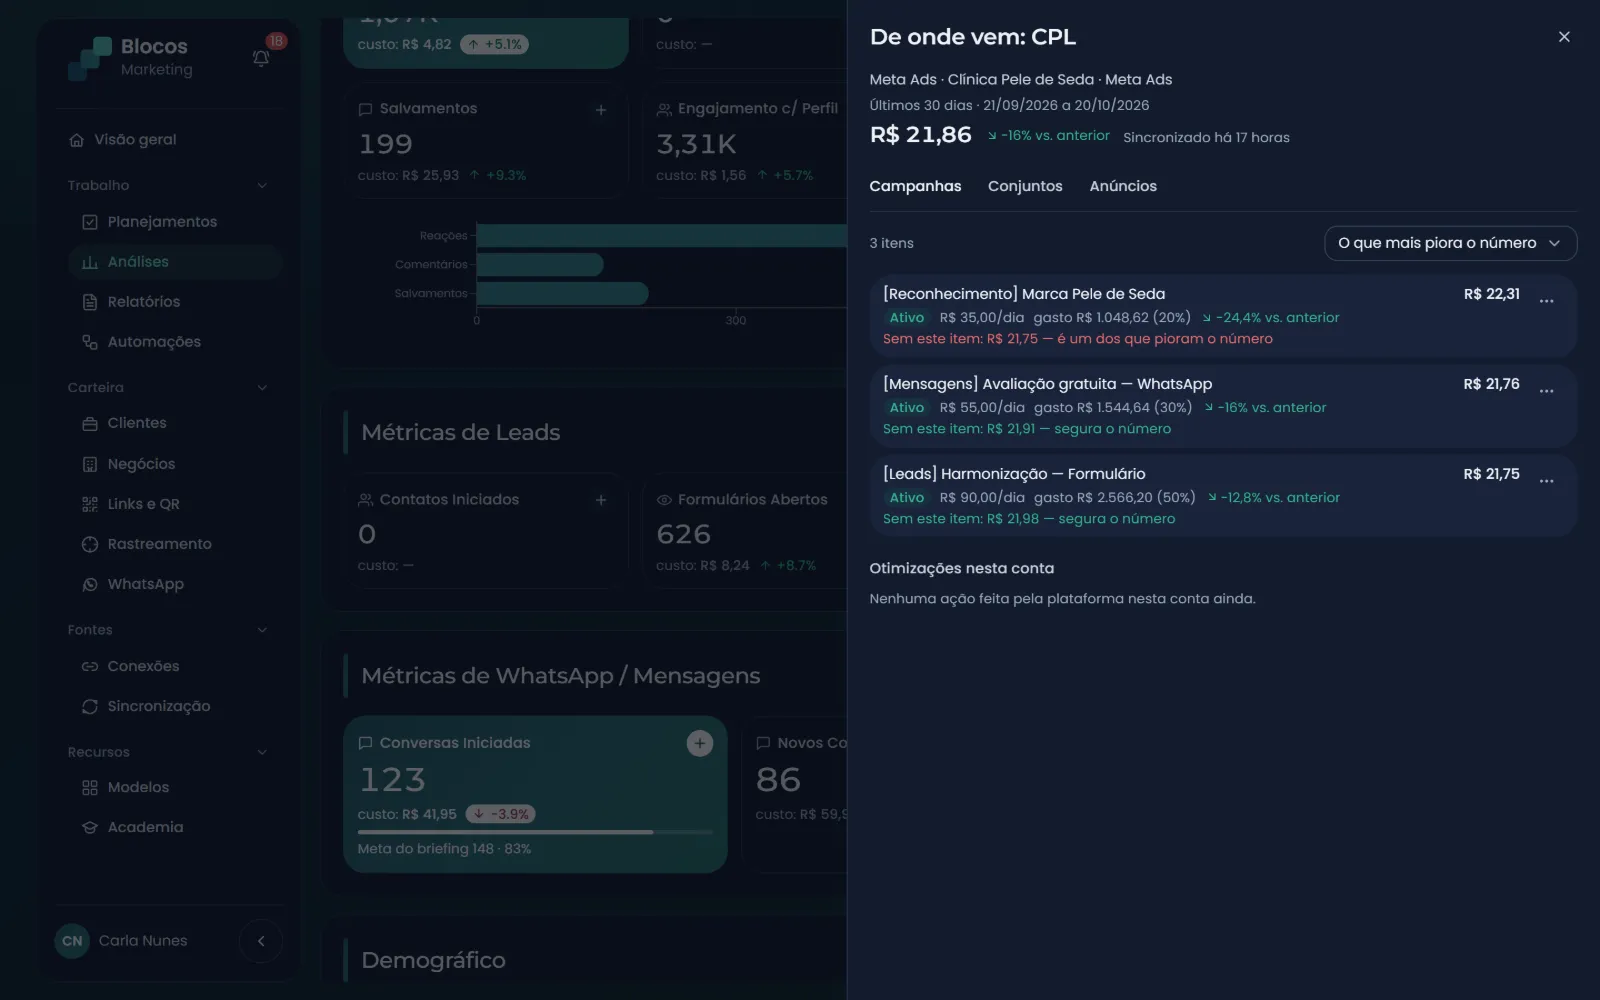Viewport: 1600px width, 1000px height.
Task: Open options for Mensagens Avaliação gratuita row
Action: pyautogui.click(x=1547, y=390)
